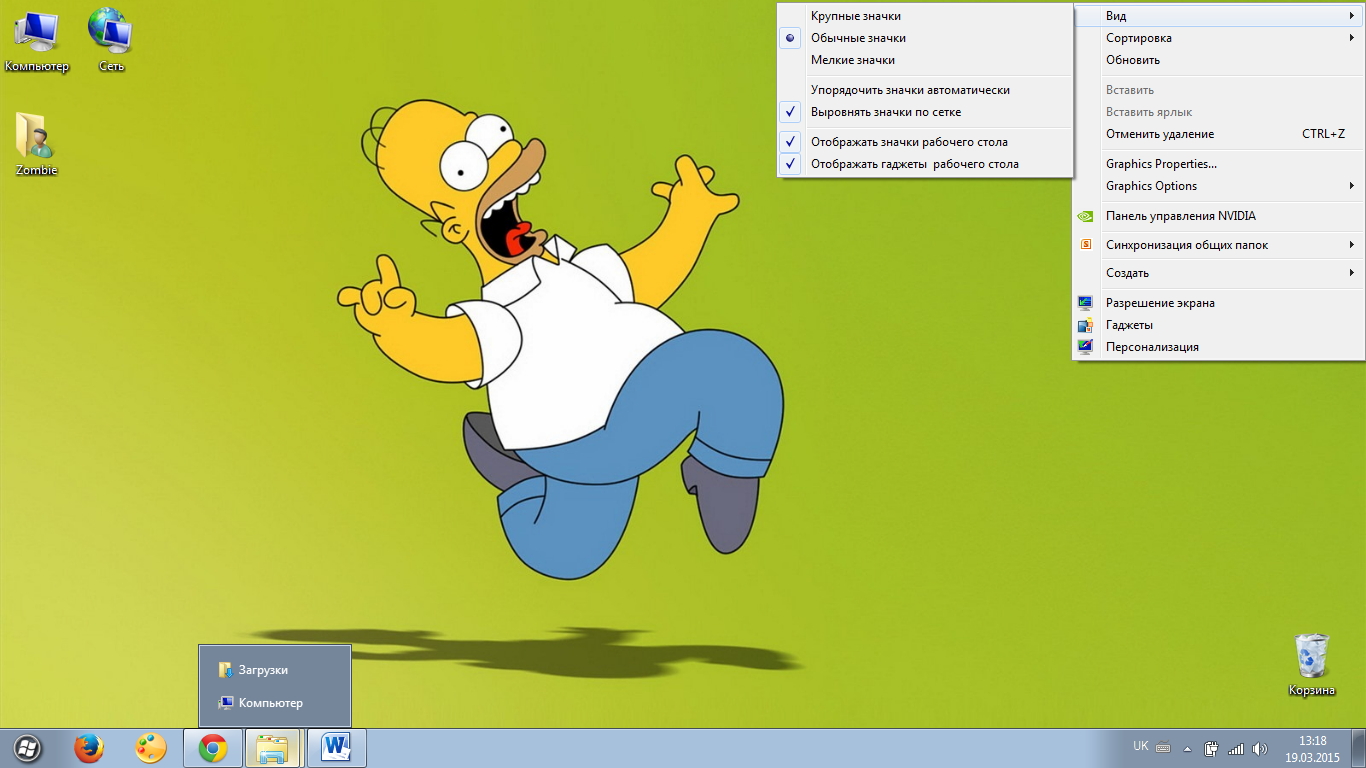Image resolution: width=1366 pixels, height=768 pixels.
Task: Select the Сеть network desktop icon
Action: click(111, 40)
